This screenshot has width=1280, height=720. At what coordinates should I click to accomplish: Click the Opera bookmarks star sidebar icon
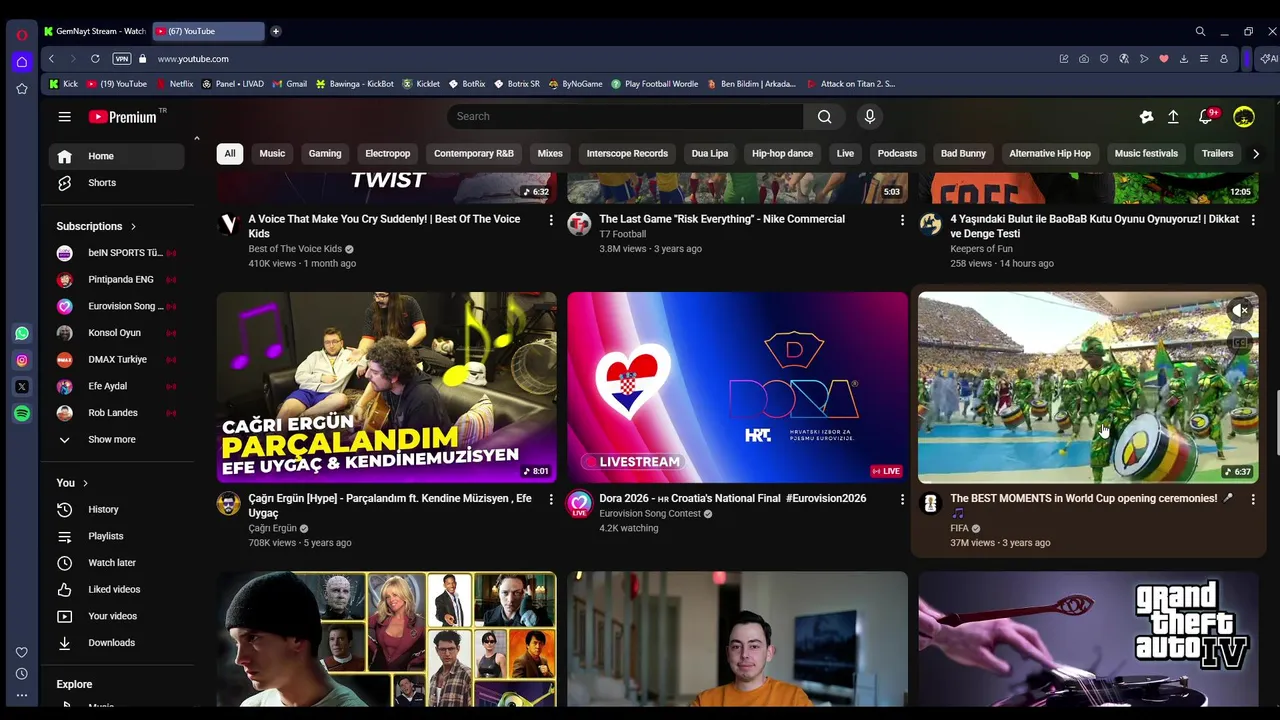click(22, 89)
